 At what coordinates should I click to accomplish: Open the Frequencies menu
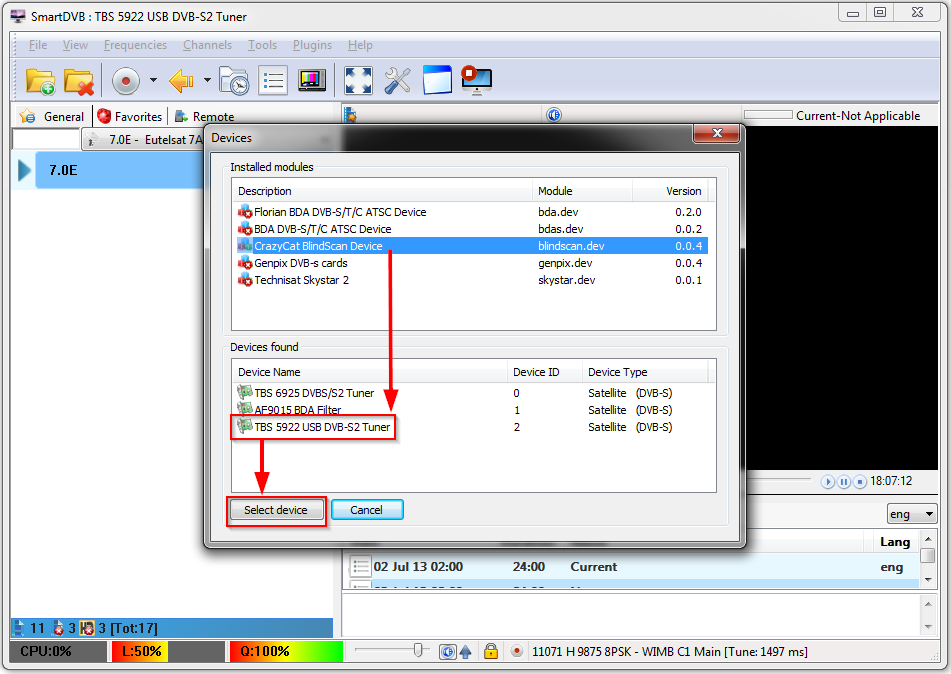[x=135, y=45]
